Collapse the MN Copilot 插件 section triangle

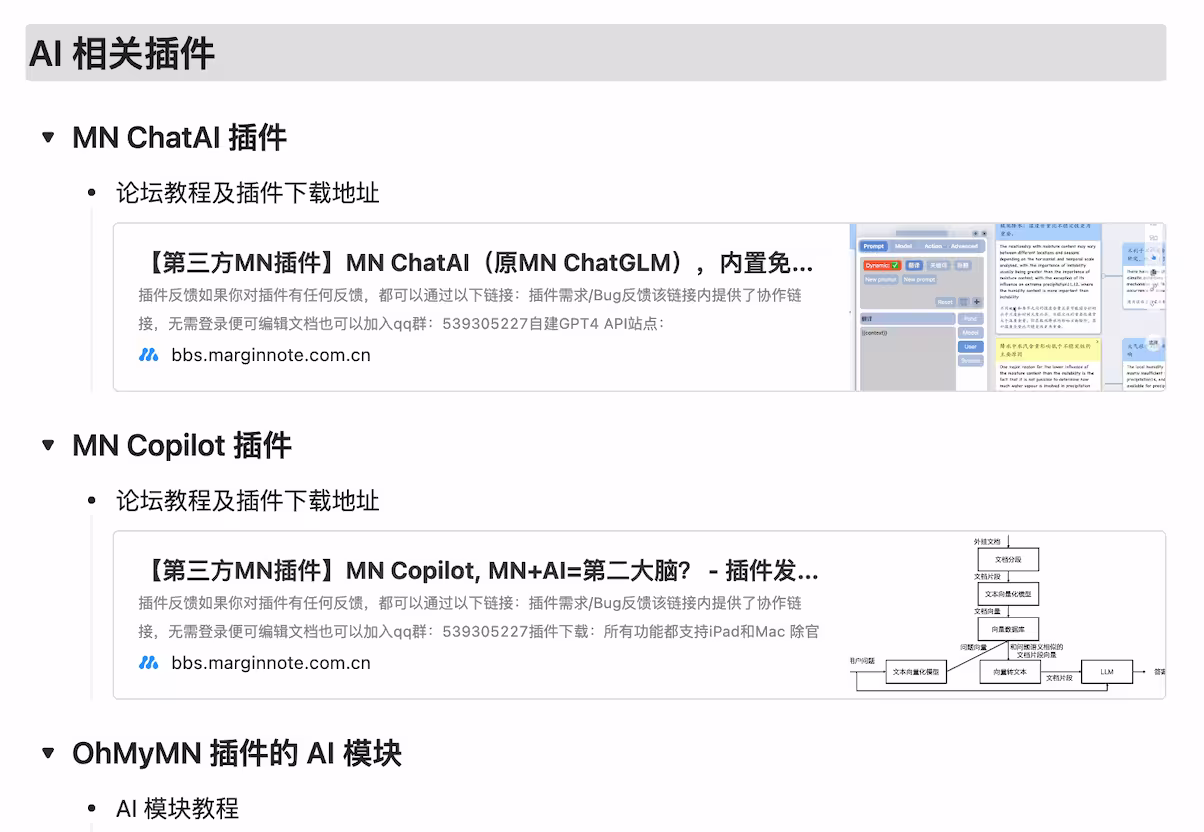click(48, 444)
